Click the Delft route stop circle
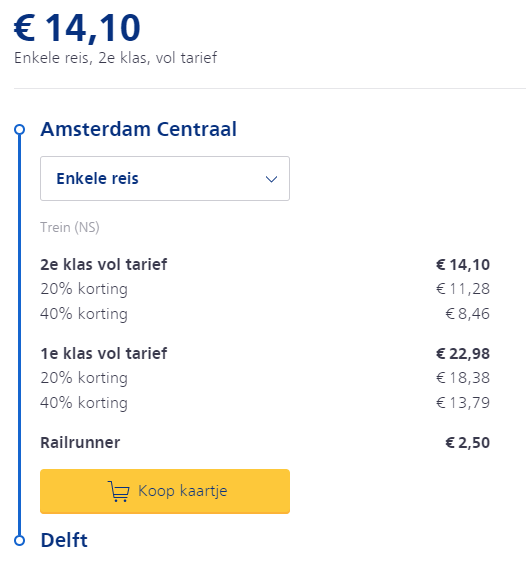 pyautogui.click(x=19, y=540)
